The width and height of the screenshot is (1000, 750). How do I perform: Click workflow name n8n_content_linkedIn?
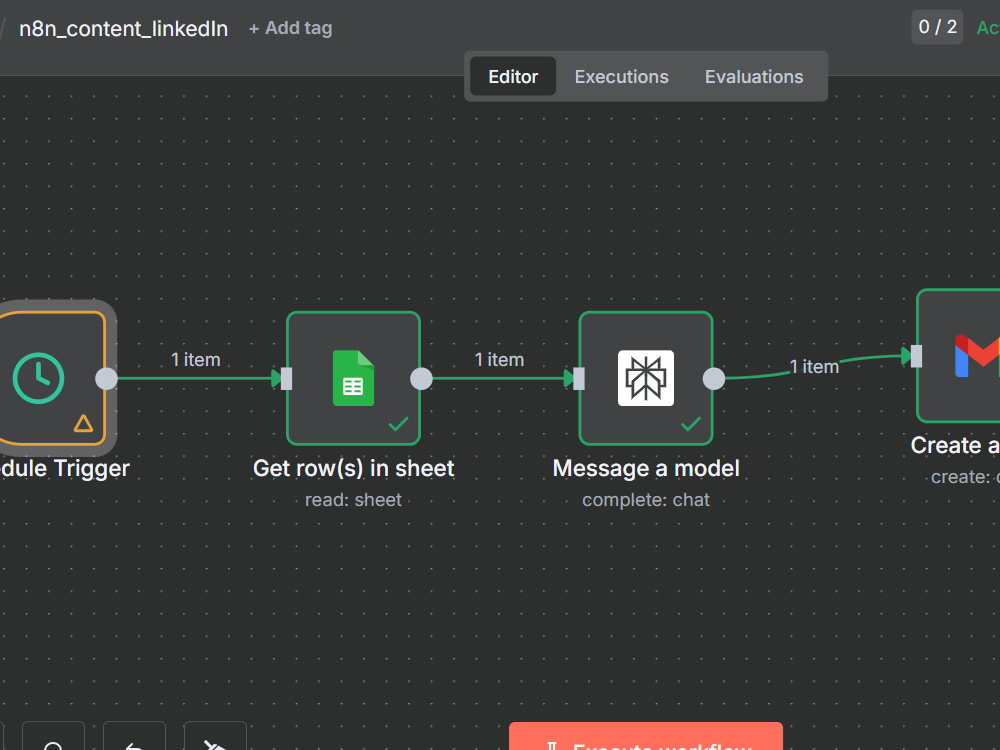123,29
